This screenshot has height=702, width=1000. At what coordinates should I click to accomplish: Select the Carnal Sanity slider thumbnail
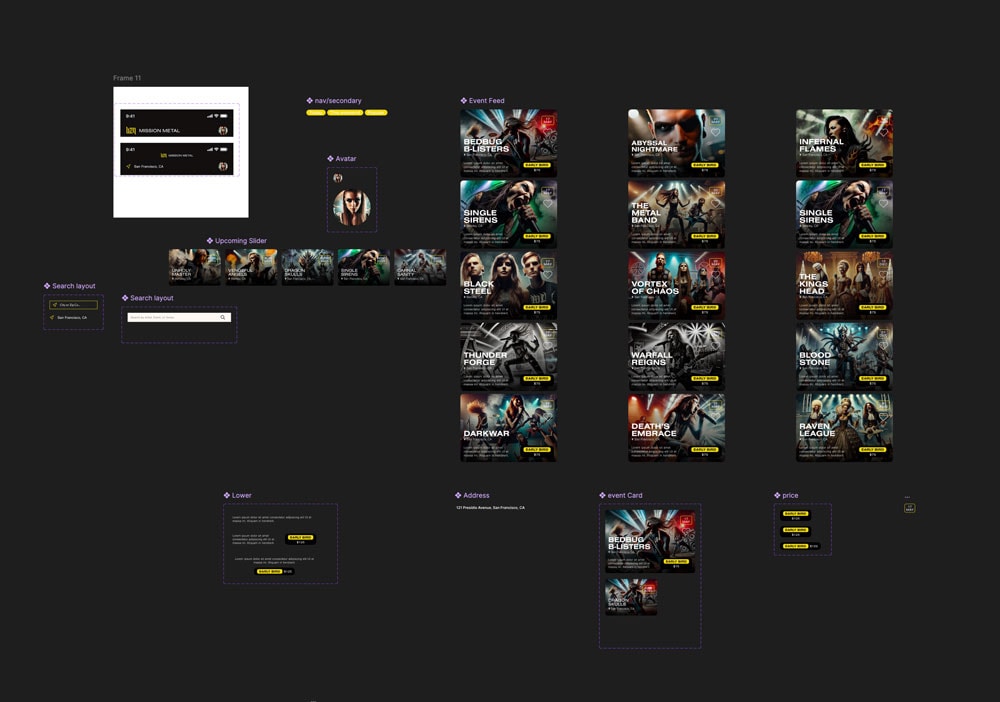pyautogui.click(x=420, y=267)
